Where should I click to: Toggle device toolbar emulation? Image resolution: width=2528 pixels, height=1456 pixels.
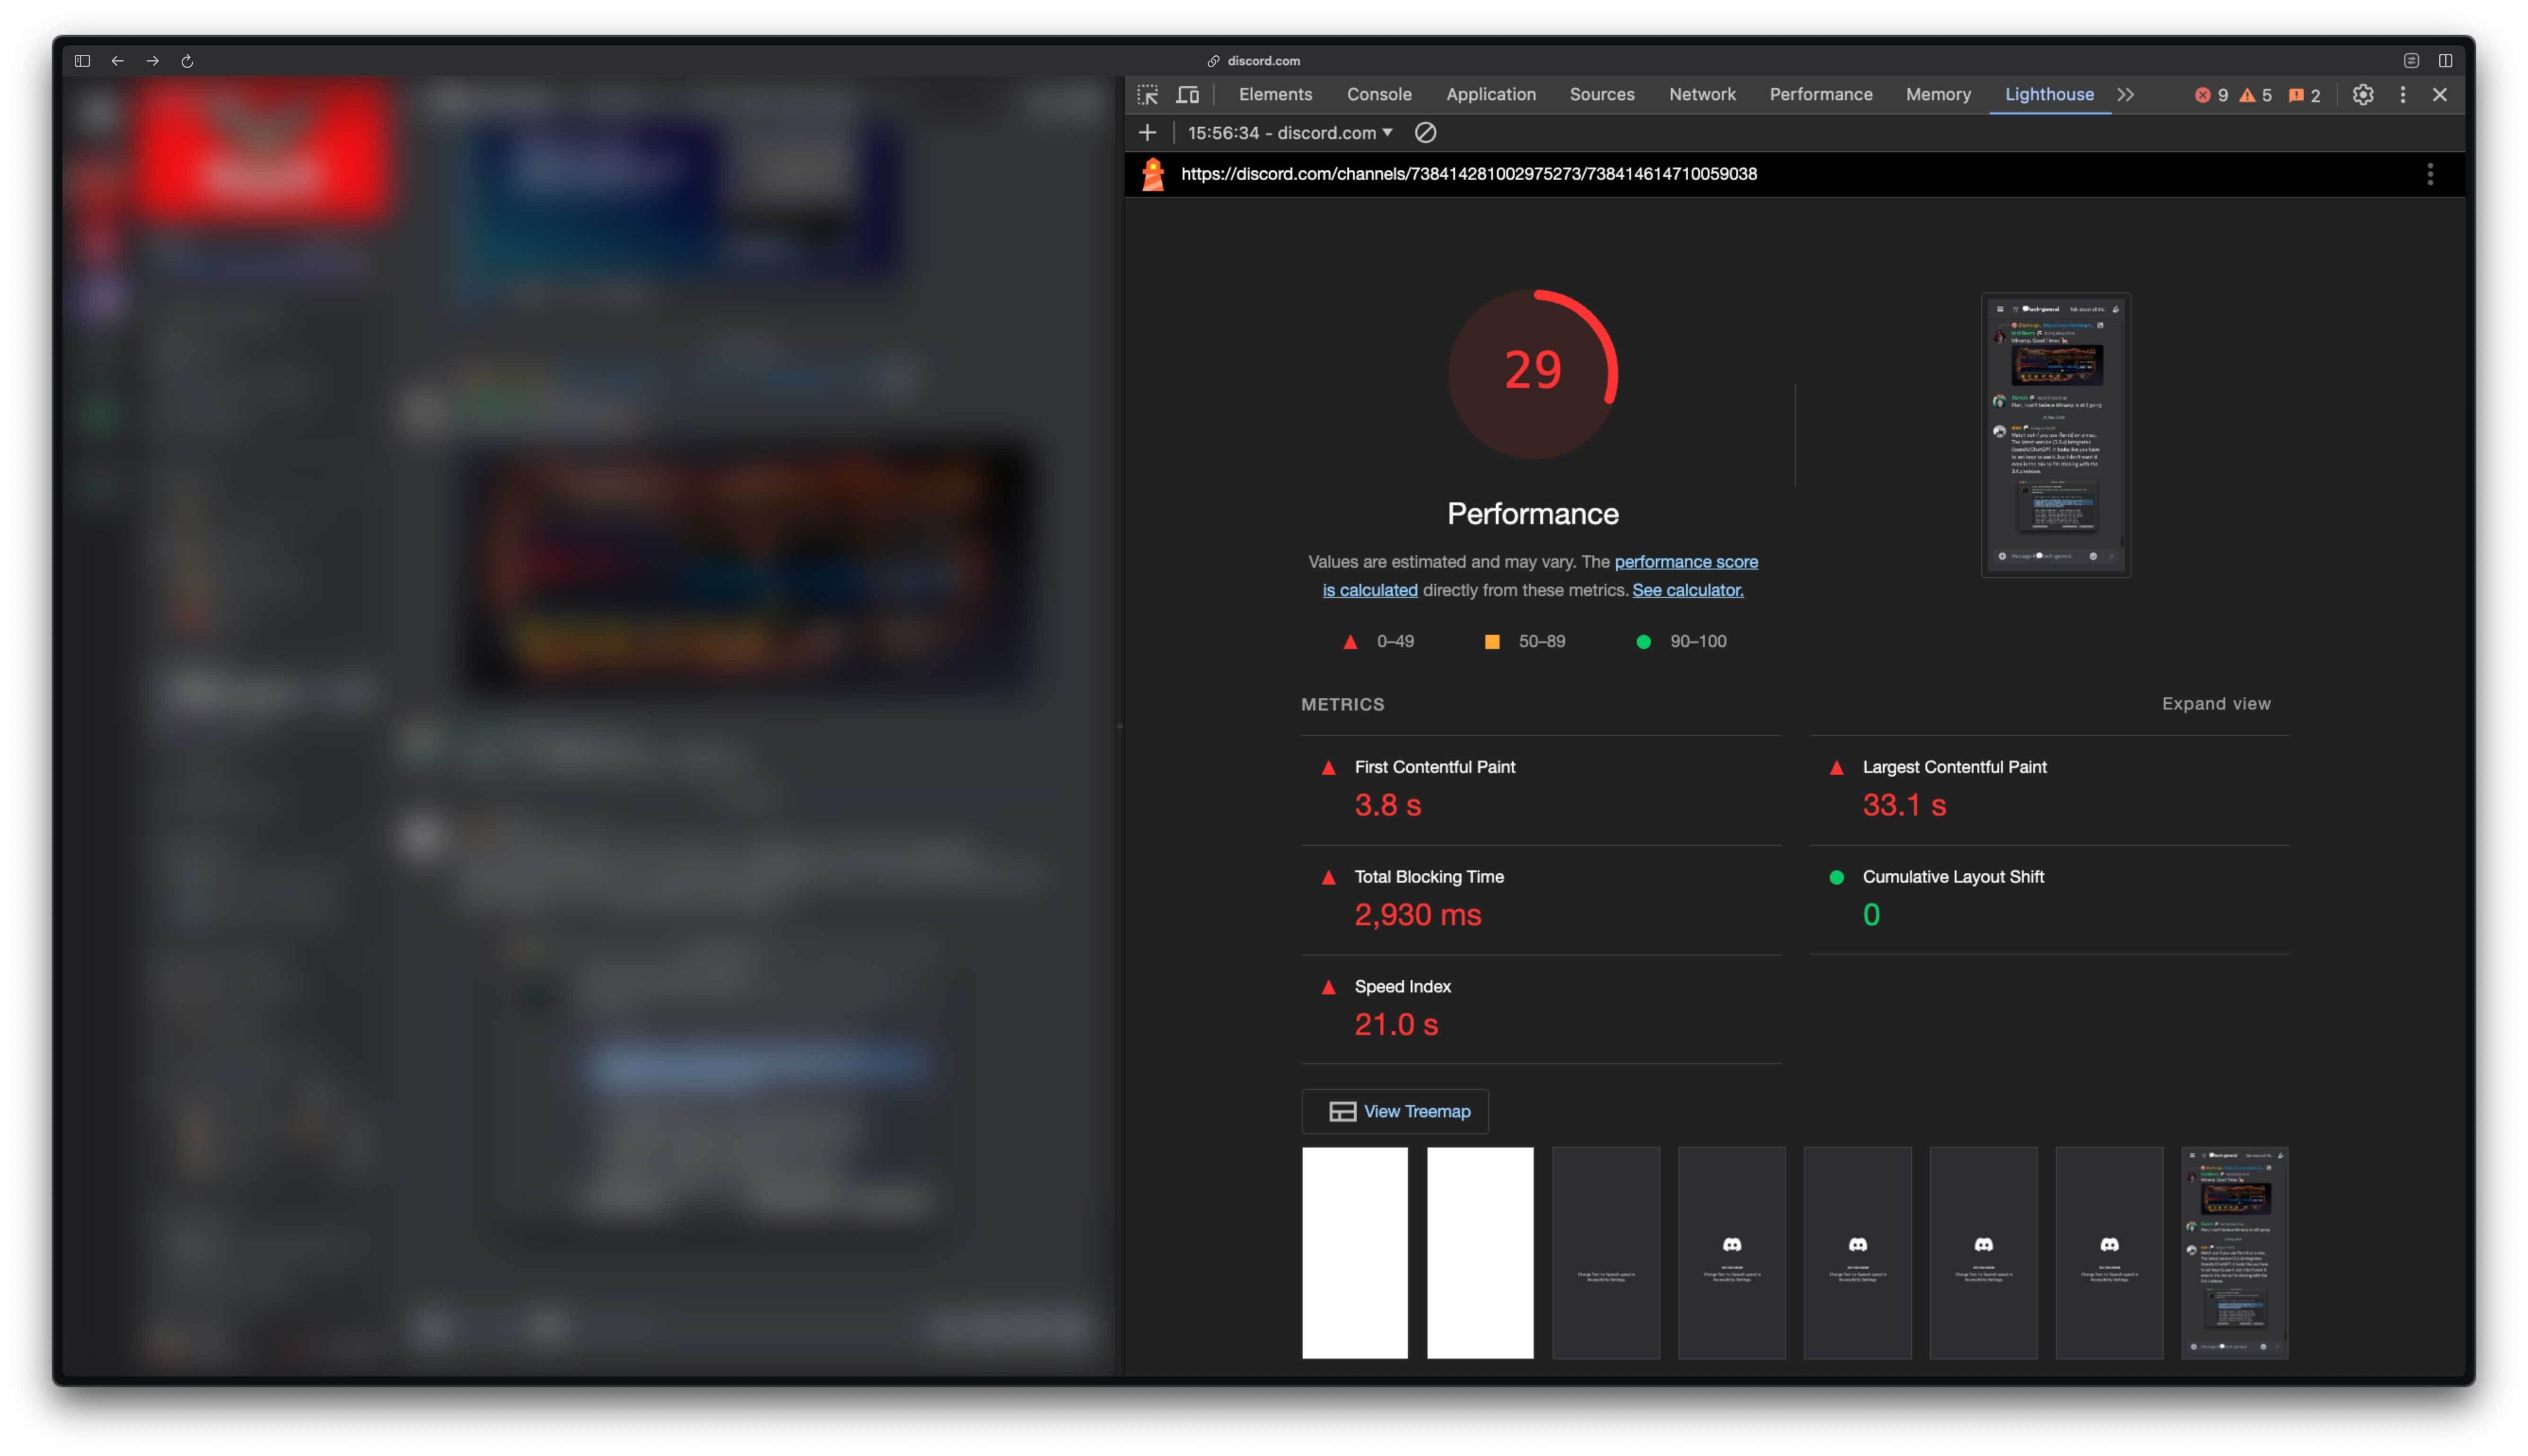[x=1187, y=95]
